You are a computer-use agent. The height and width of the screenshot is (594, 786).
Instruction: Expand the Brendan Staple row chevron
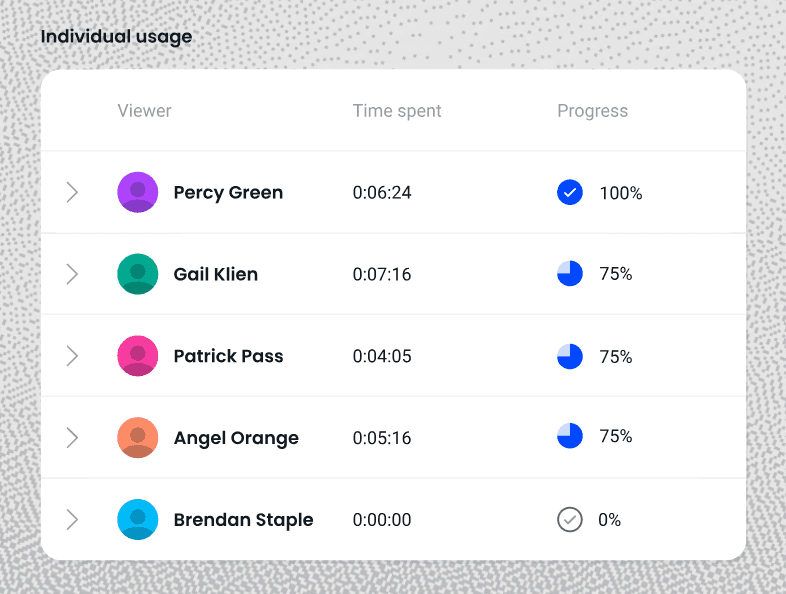click(72, 520)
